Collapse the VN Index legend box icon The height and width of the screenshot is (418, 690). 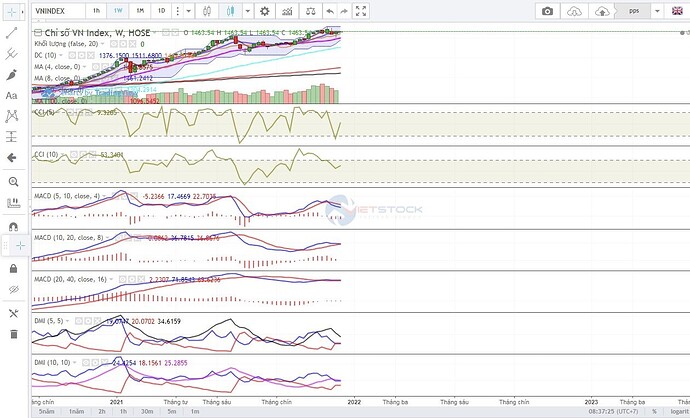point(38,33)
